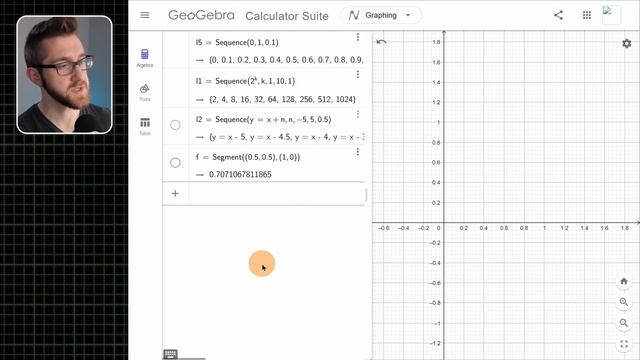Select the l1 Sequence(2^k,k,1,10,1) definition
Image resolution: width=640 pixels, height=360 pixels.
click(x=245, y=81)
